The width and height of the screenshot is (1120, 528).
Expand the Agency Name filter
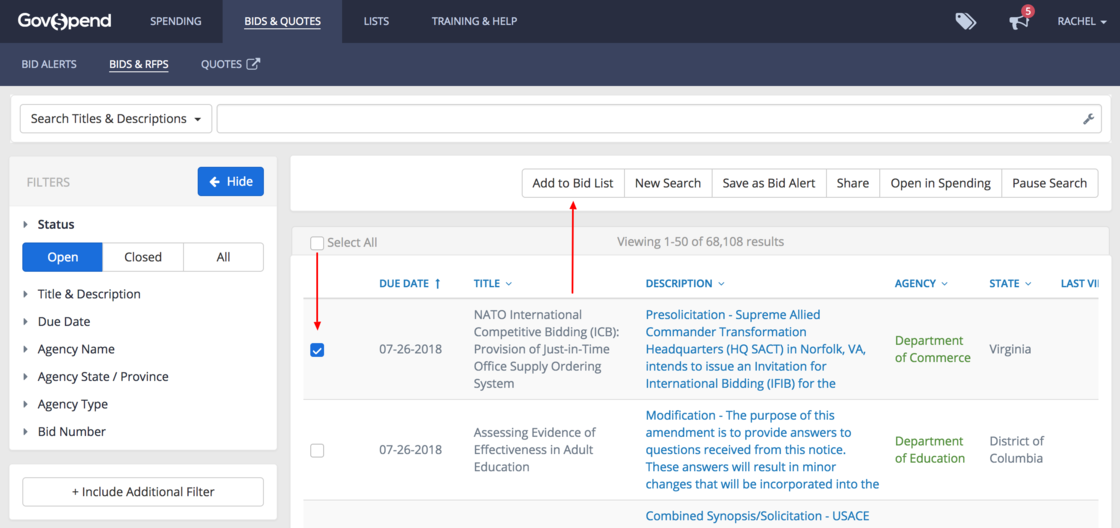pos(76,349)
